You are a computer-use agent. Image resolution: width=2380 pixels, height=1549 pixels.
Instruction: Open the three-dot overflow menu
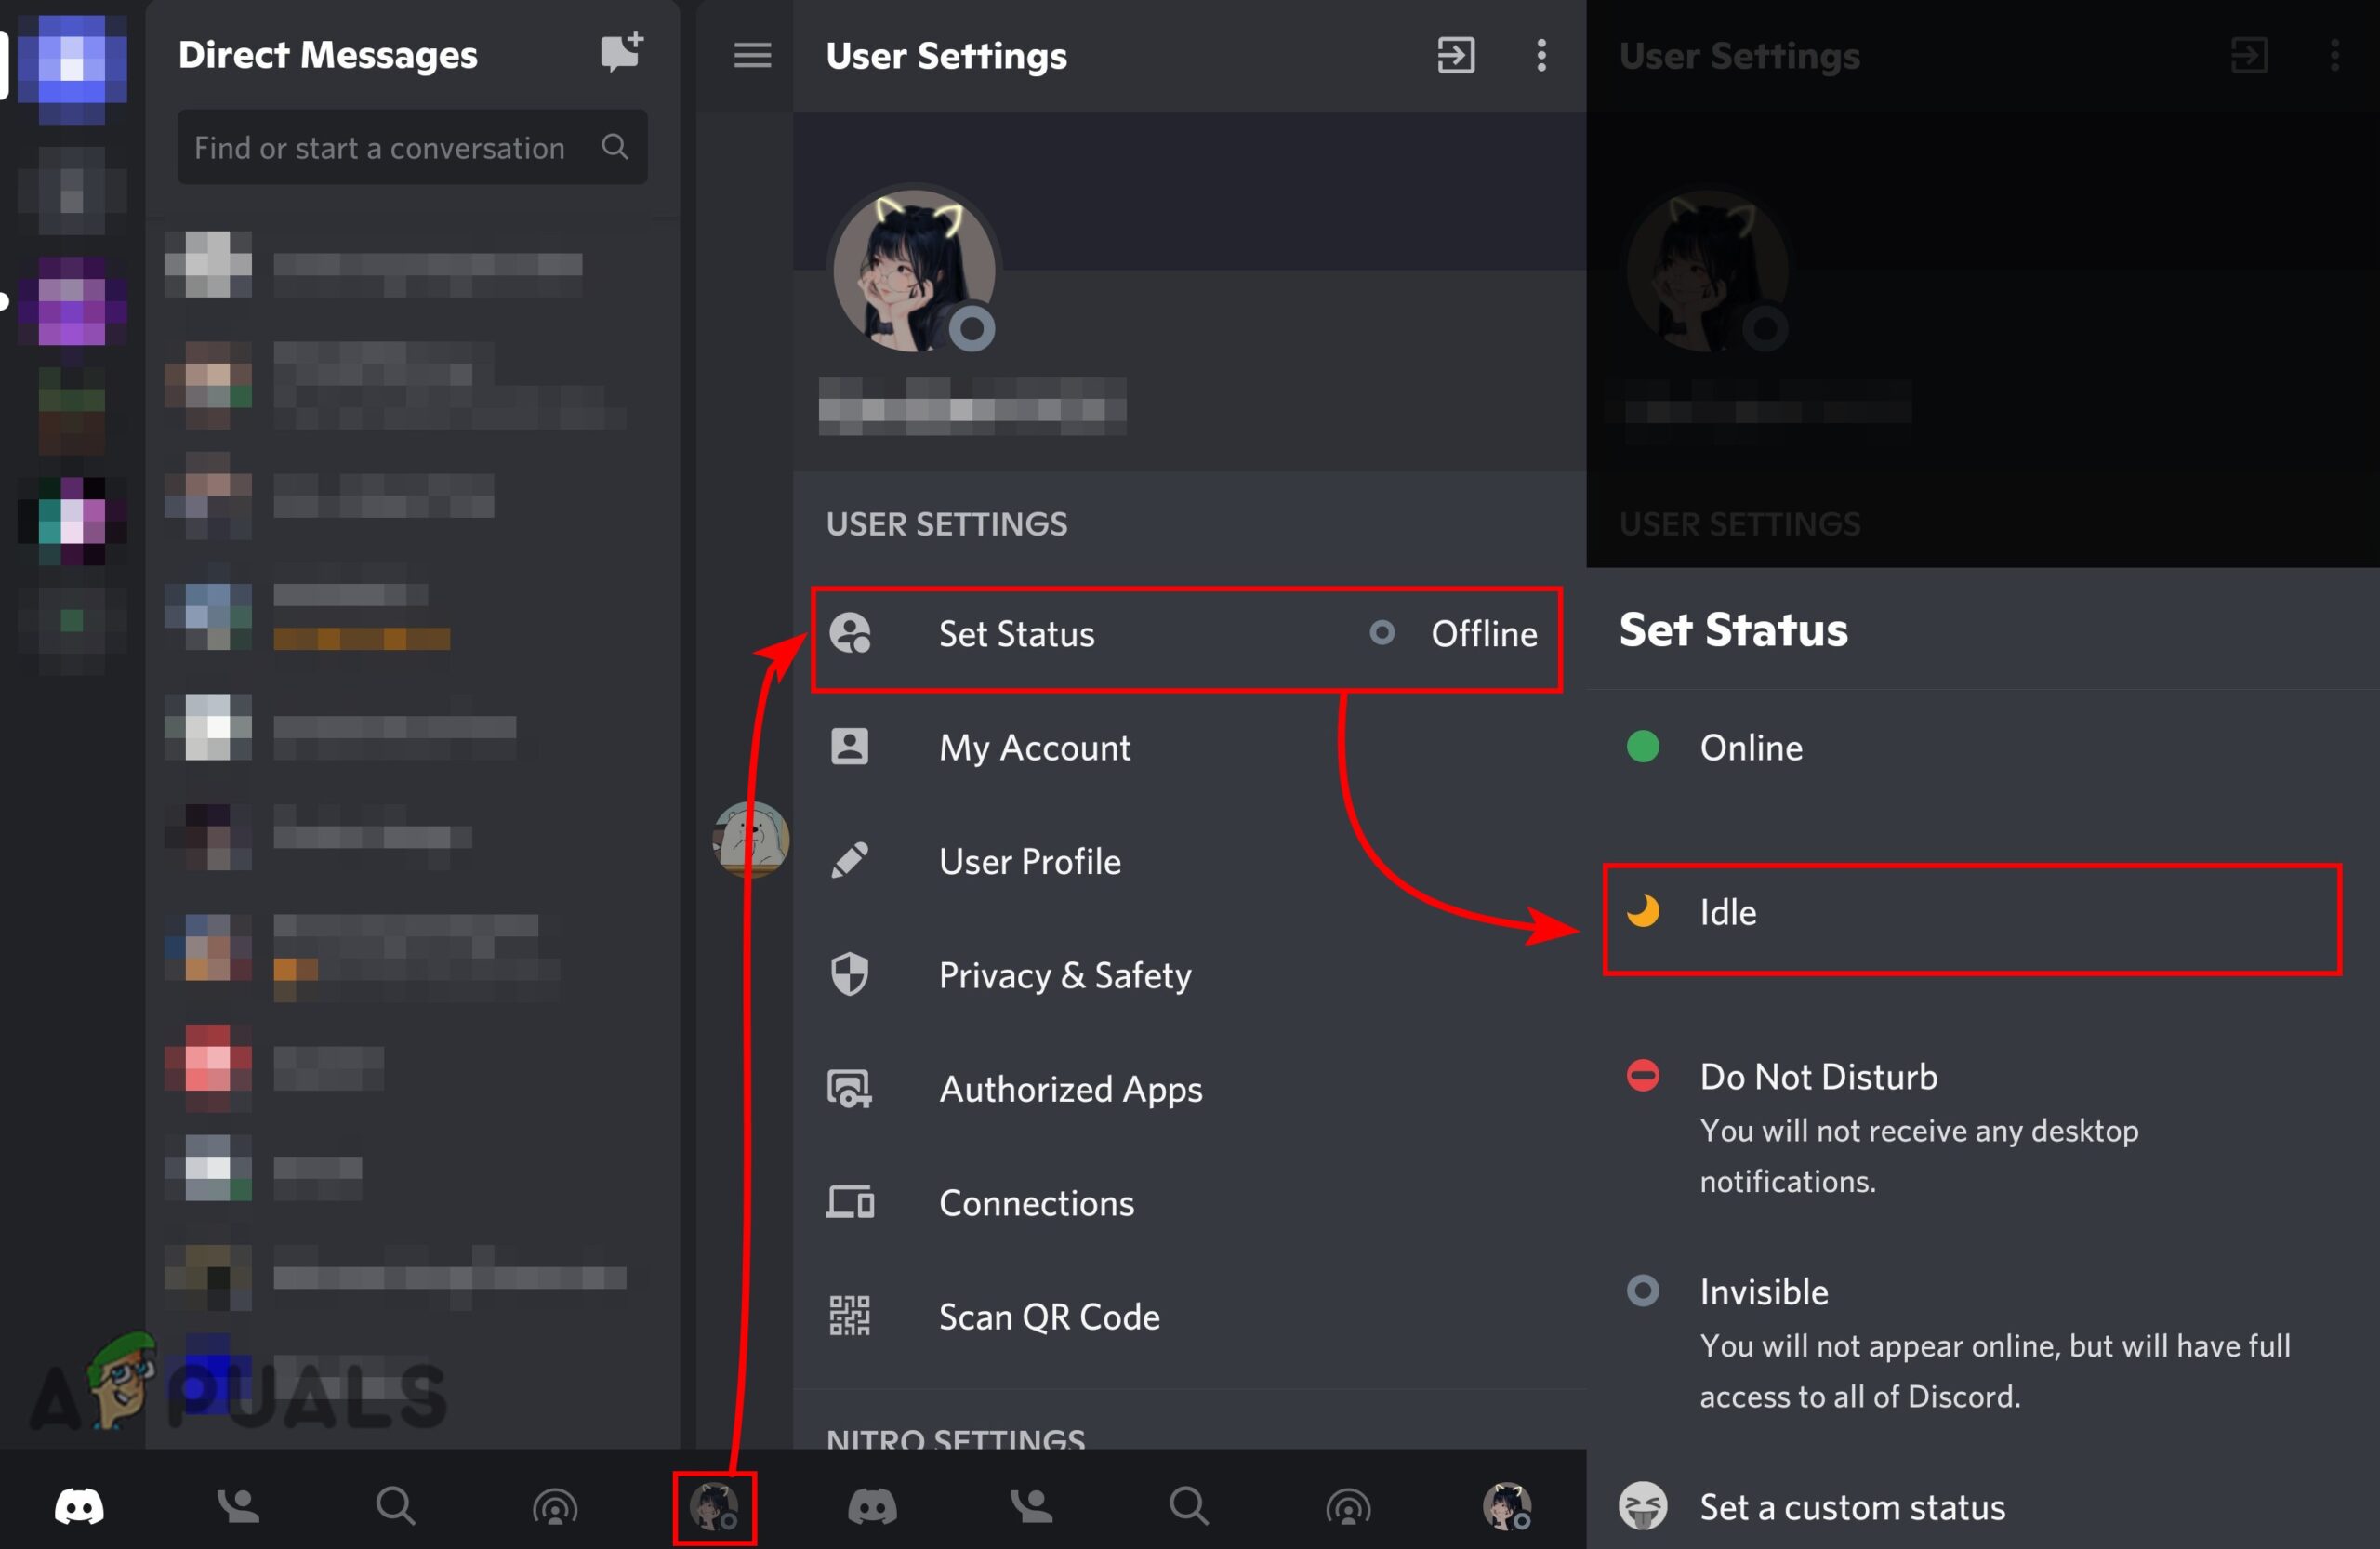[x=1541, y=55]
